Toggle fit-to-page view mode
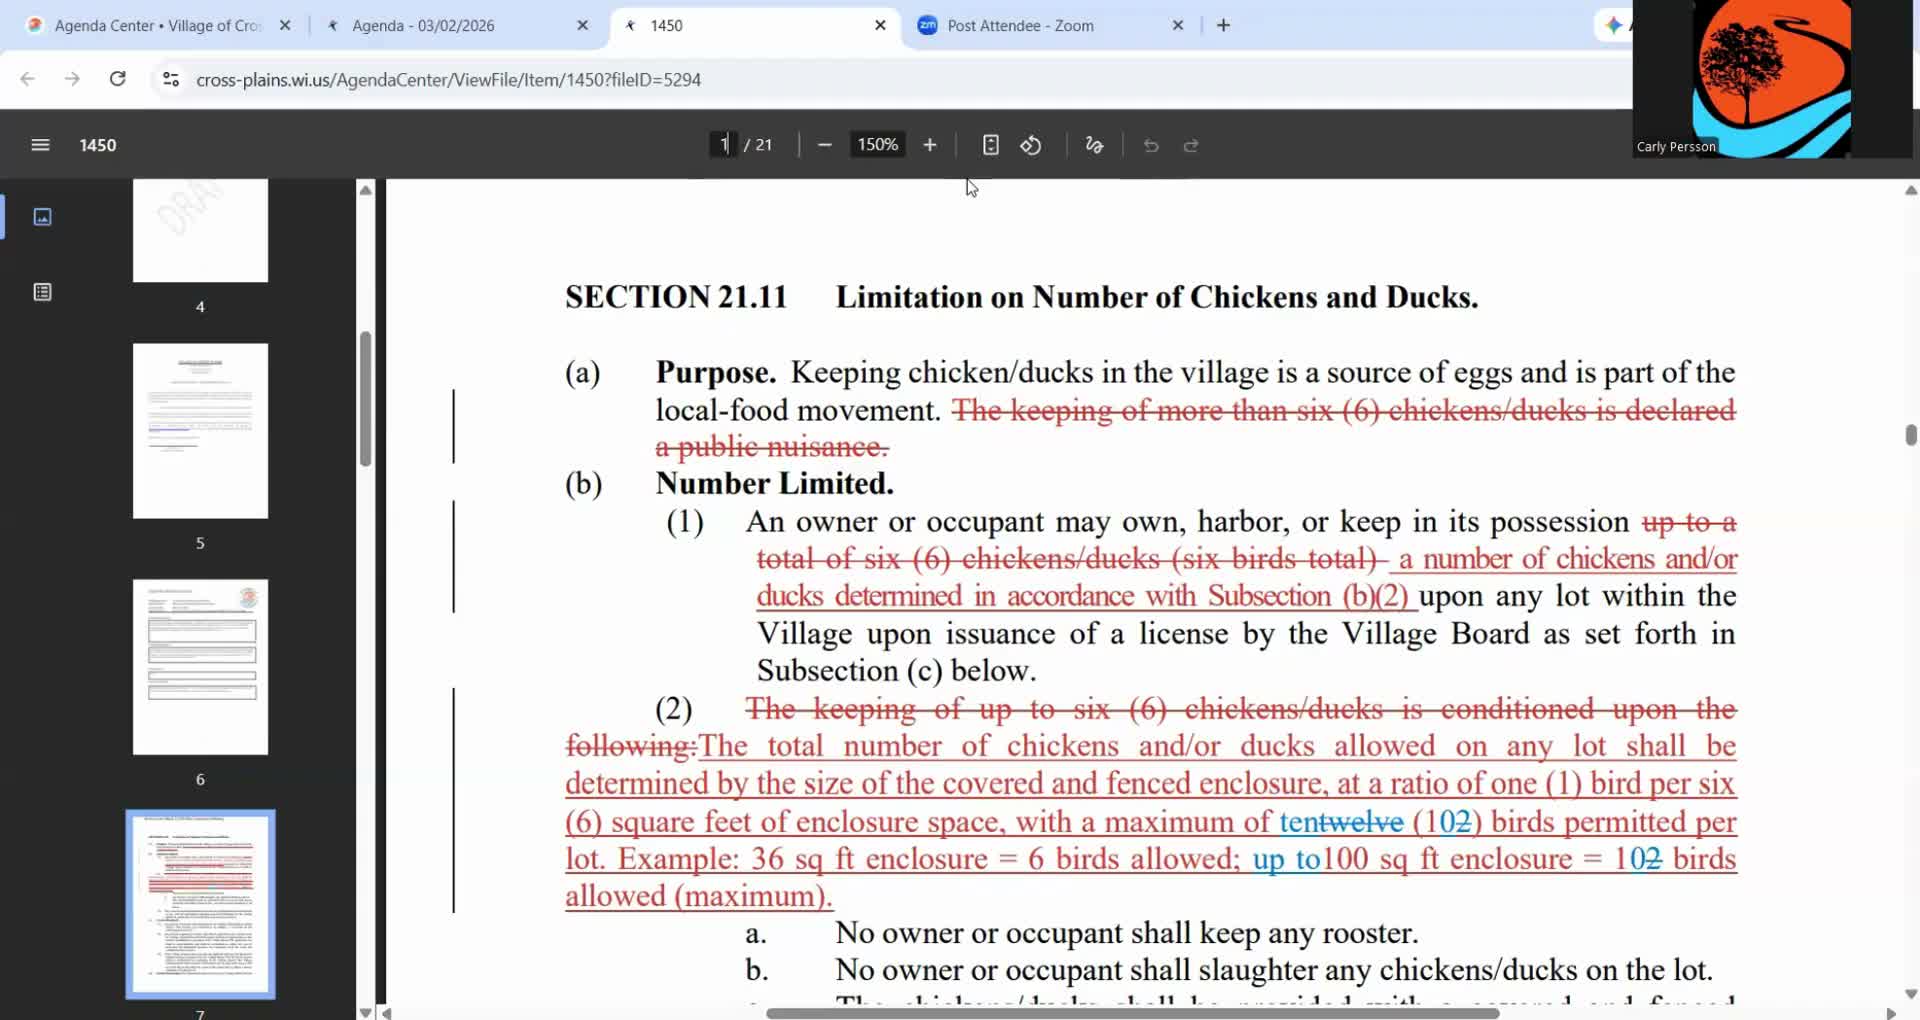This screenshot has width=1920, height=1020. point(990,145)
